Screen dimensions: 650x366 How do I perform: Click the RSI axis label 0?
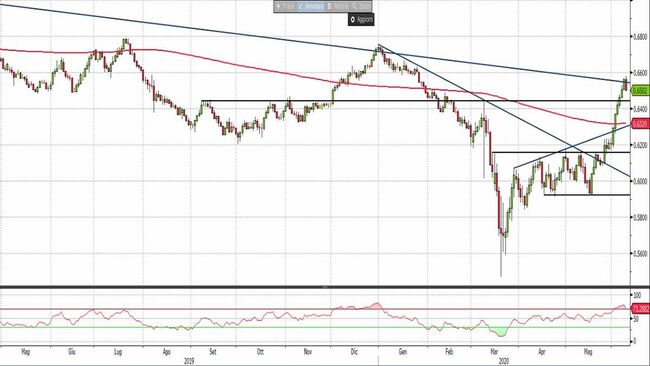click(635, 341)
